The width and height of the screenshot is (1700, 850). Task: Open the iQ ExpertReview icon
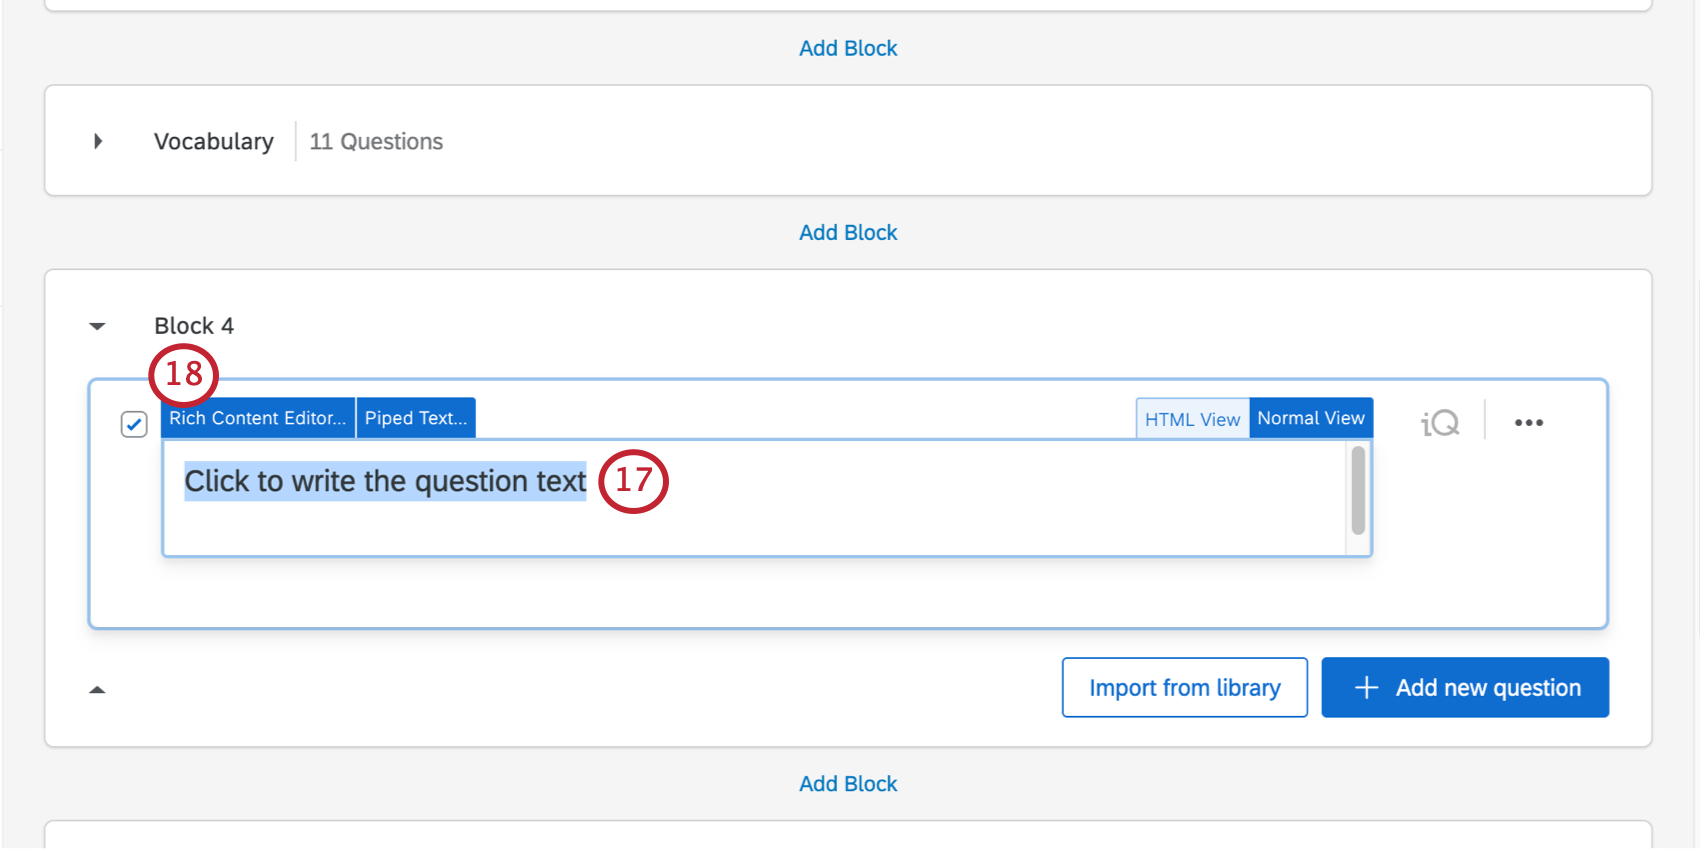pyautogui.click(x=1440, y=423)
